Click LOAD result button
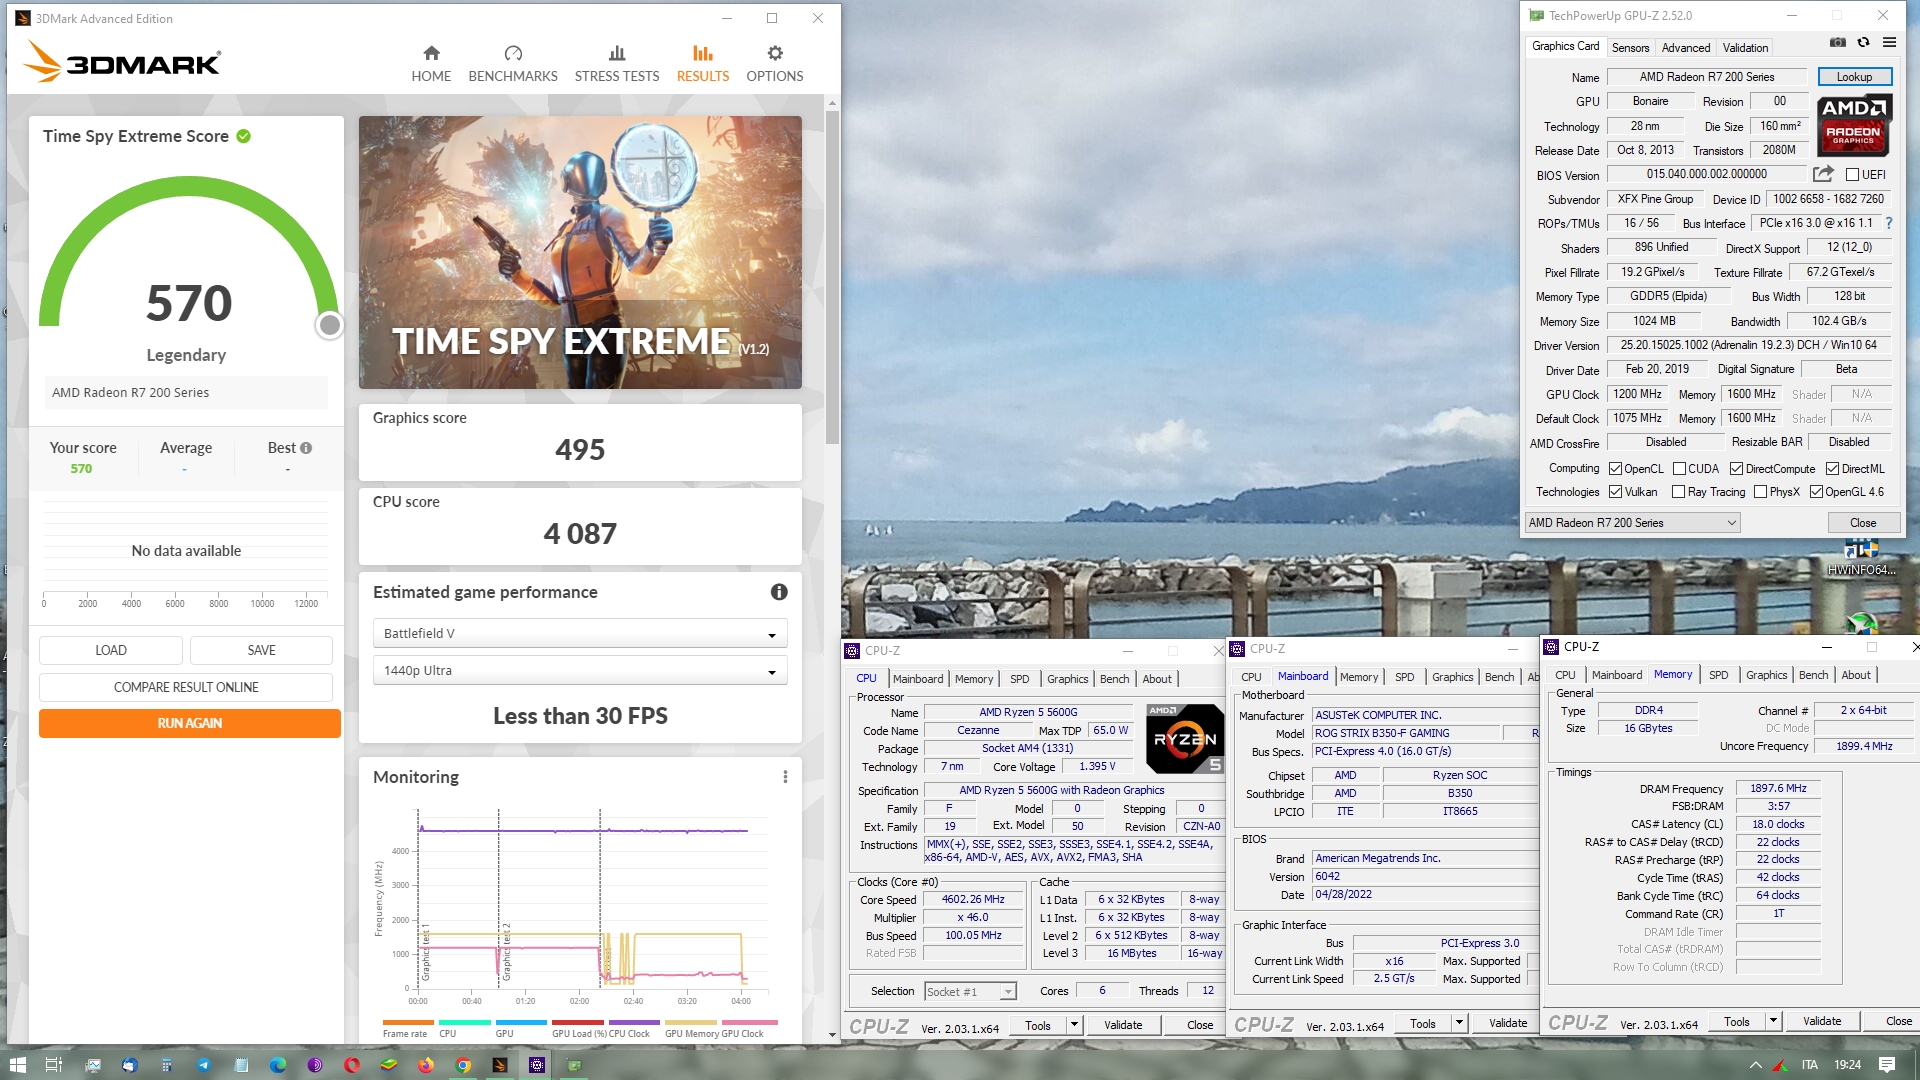The width and height of the screenshot is (1920, 1080). [x=111, y=650]
